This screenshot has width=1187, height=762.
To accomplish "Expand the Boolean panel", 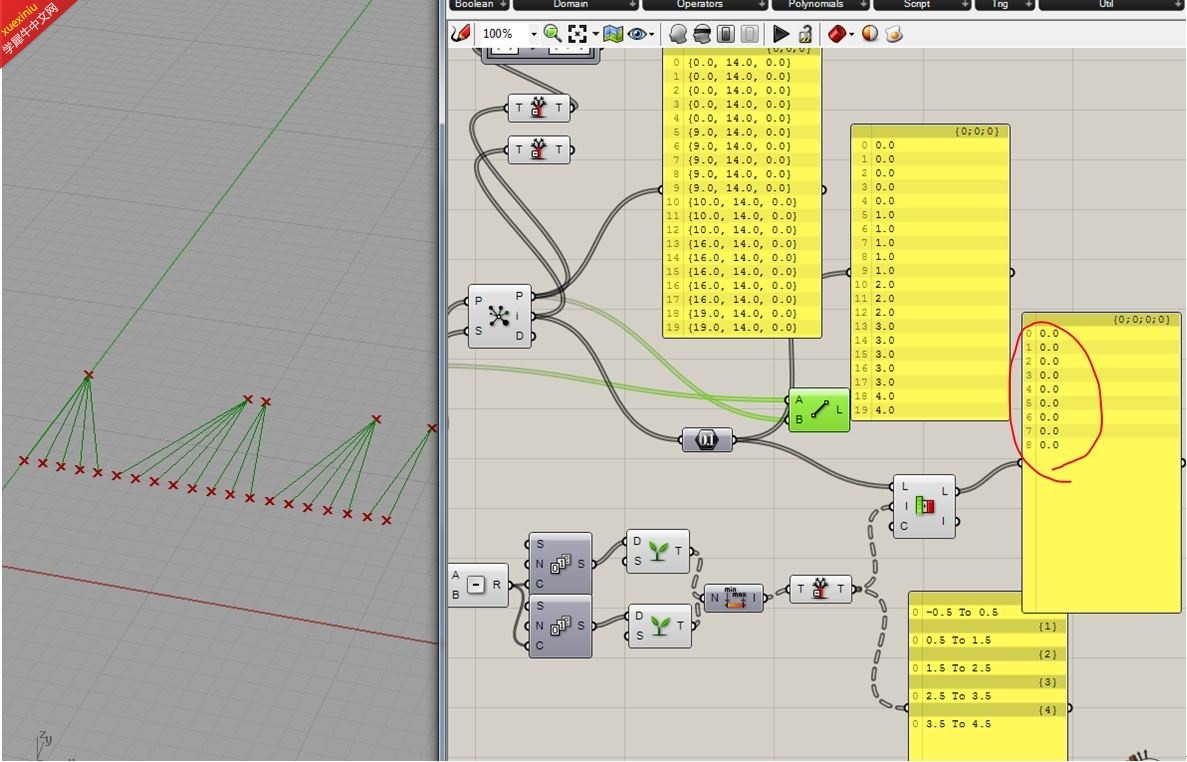I will (x=479, y=5).
